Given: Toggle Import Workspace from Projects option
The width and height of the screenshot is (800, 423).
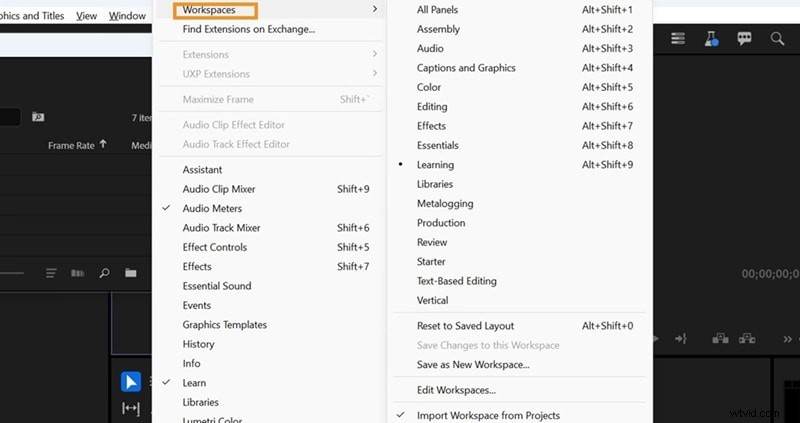Looking at the screenshot, I should coord(488,415).
